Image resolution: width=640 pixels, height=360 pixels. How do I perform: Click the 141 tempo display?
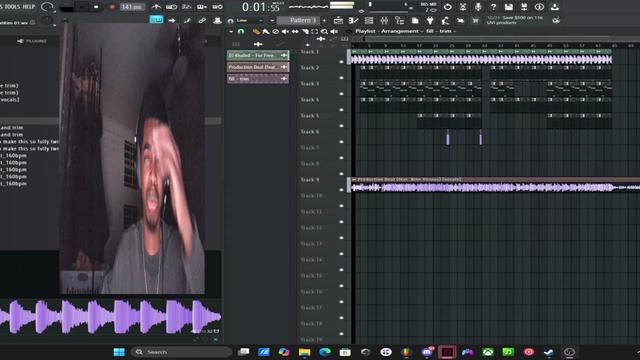(x=131, y=7)
